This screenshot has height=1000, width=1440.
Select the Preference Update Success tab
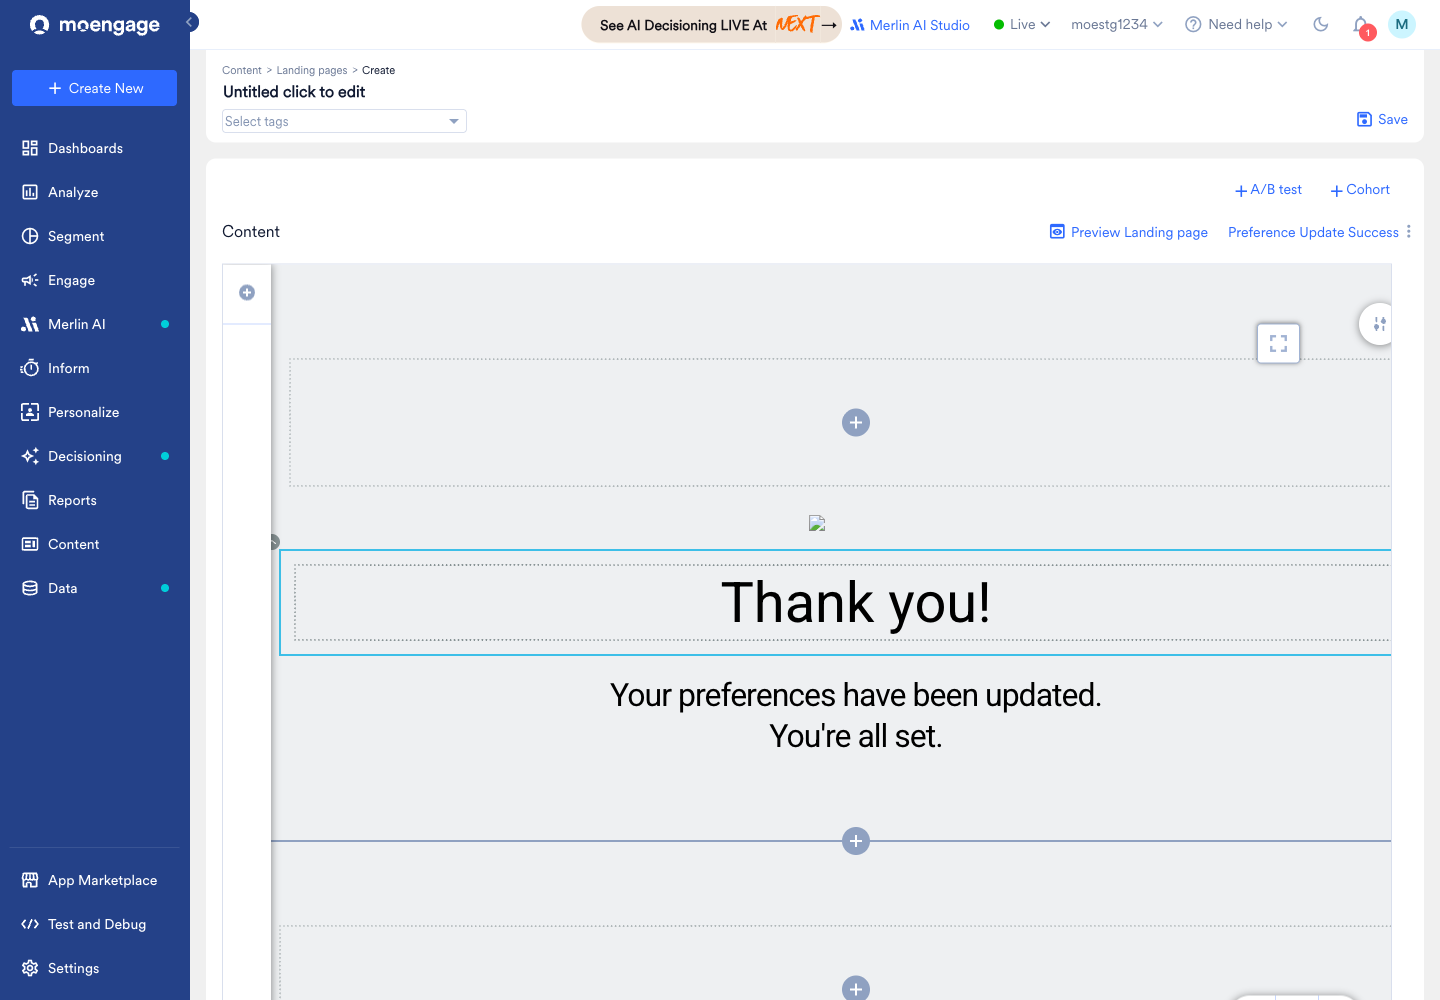point(1313,232)
